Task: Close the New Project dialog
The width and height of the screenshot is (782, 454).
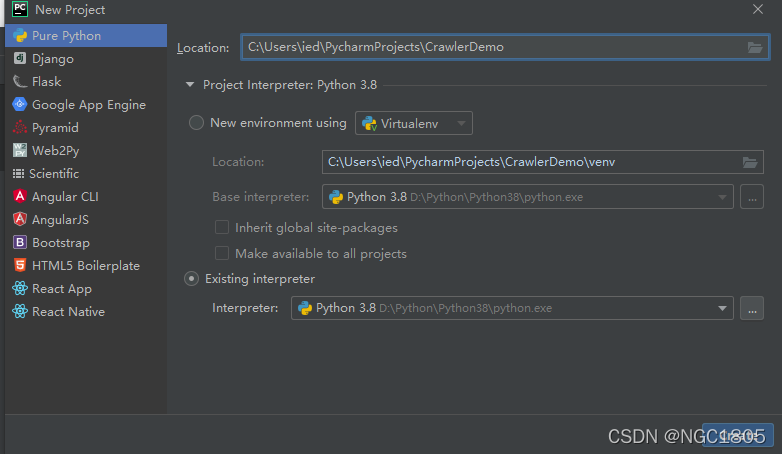Action: point(758,9)
